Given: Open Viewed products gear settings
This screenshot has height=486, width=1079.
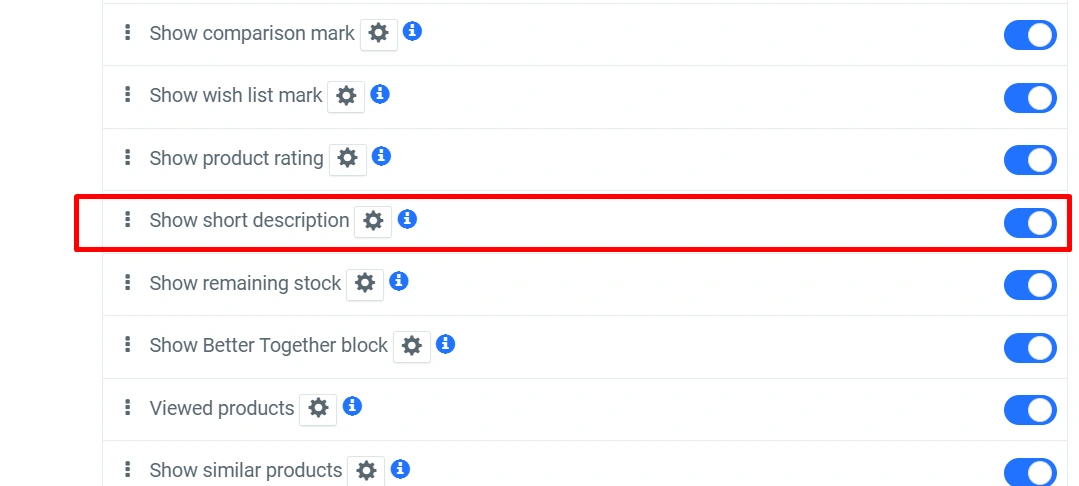Looking at the screenshot, I should 318,408.
